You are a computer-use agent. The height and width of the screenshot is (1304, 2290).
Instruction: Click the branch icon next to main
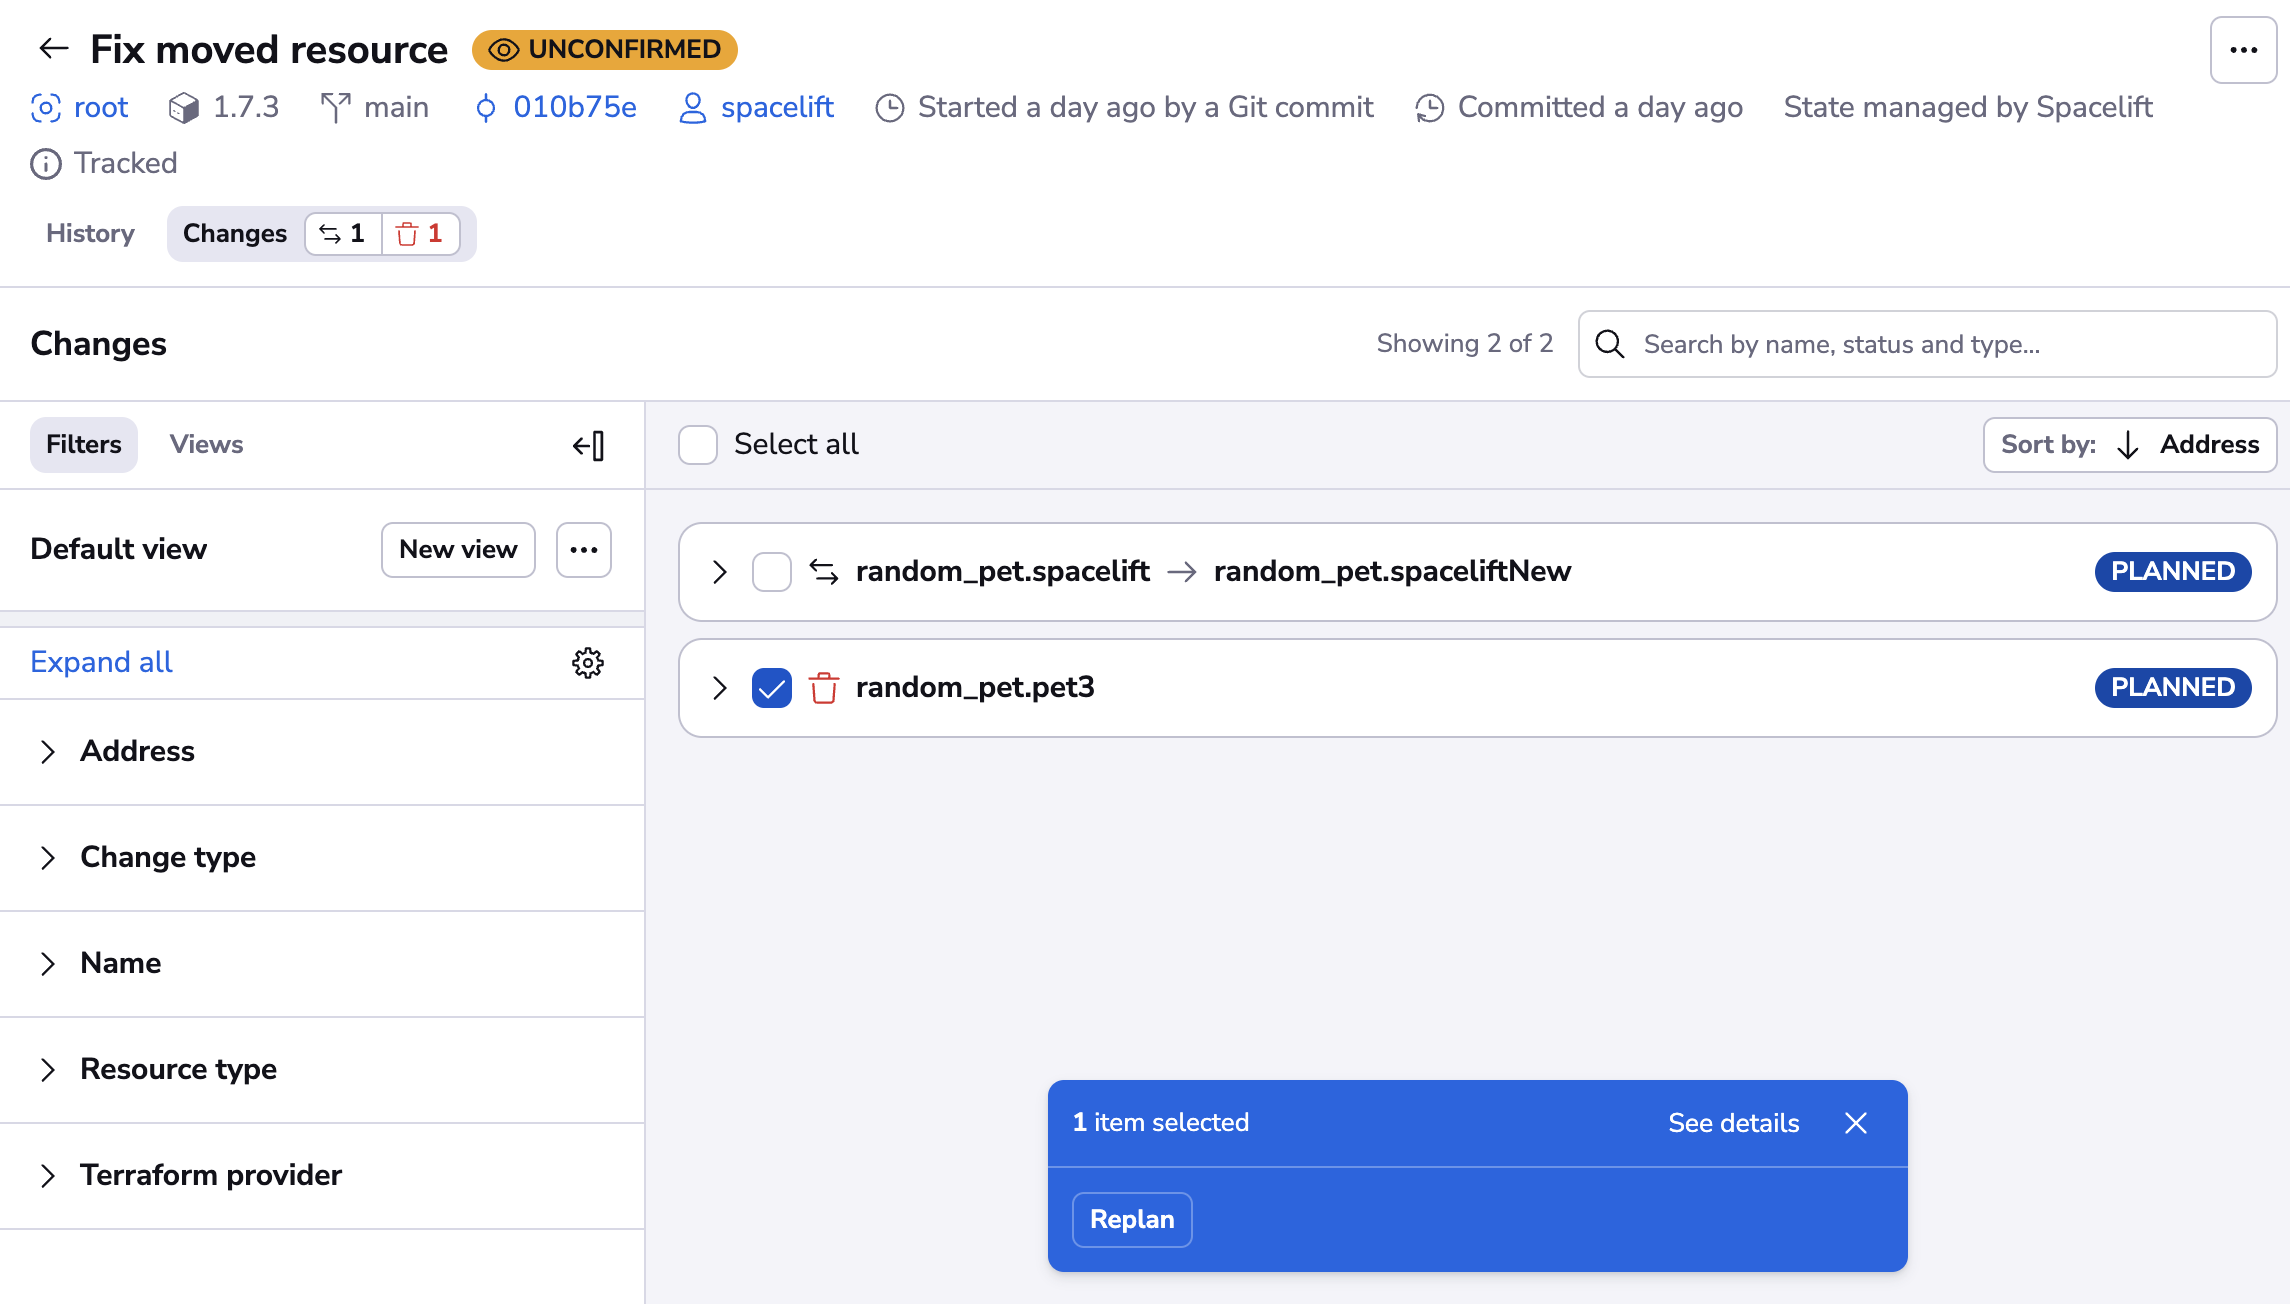tap(337, 107)
